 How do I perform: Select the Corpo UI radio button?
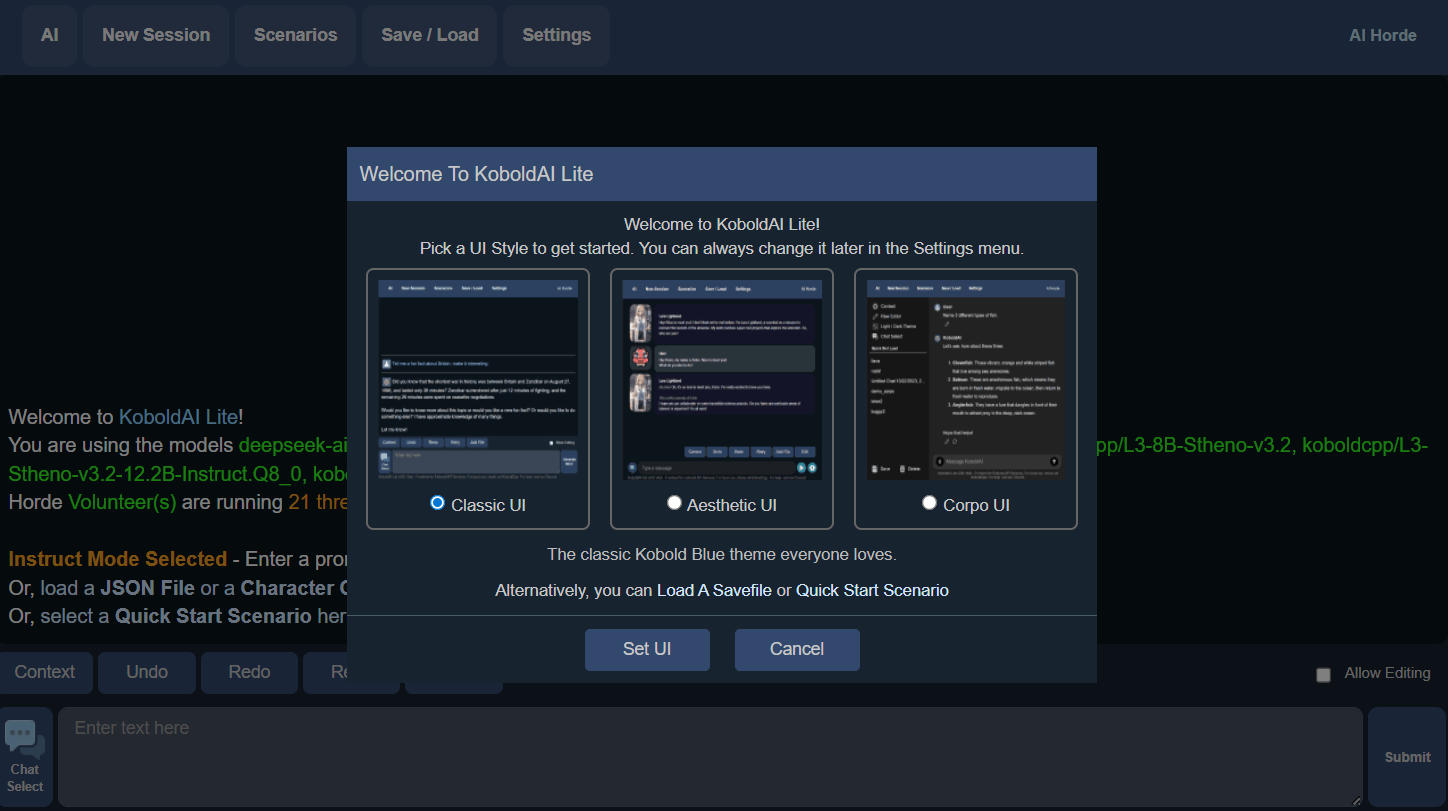click(x=929, y=502)
